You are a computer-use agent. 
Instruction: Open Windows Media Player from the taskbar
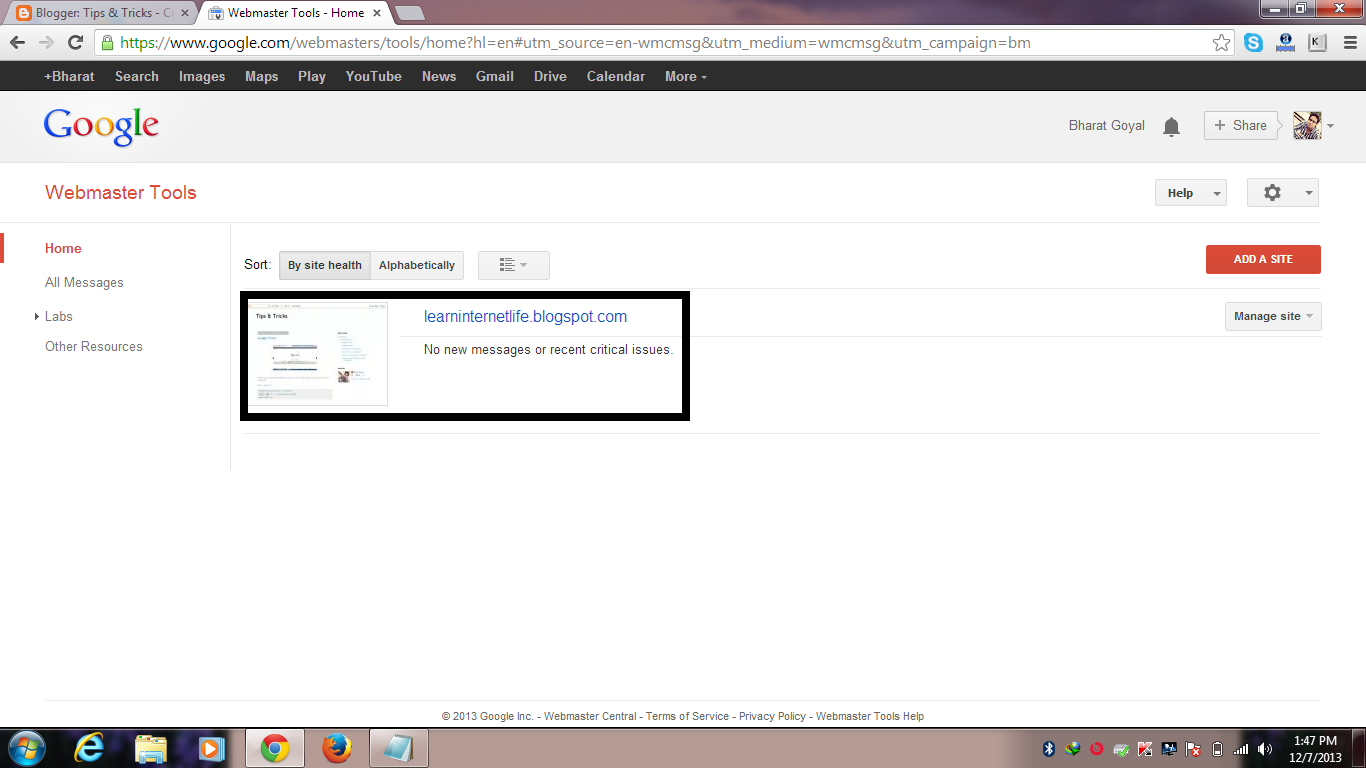pyautogui.click(x=211, y=748)
